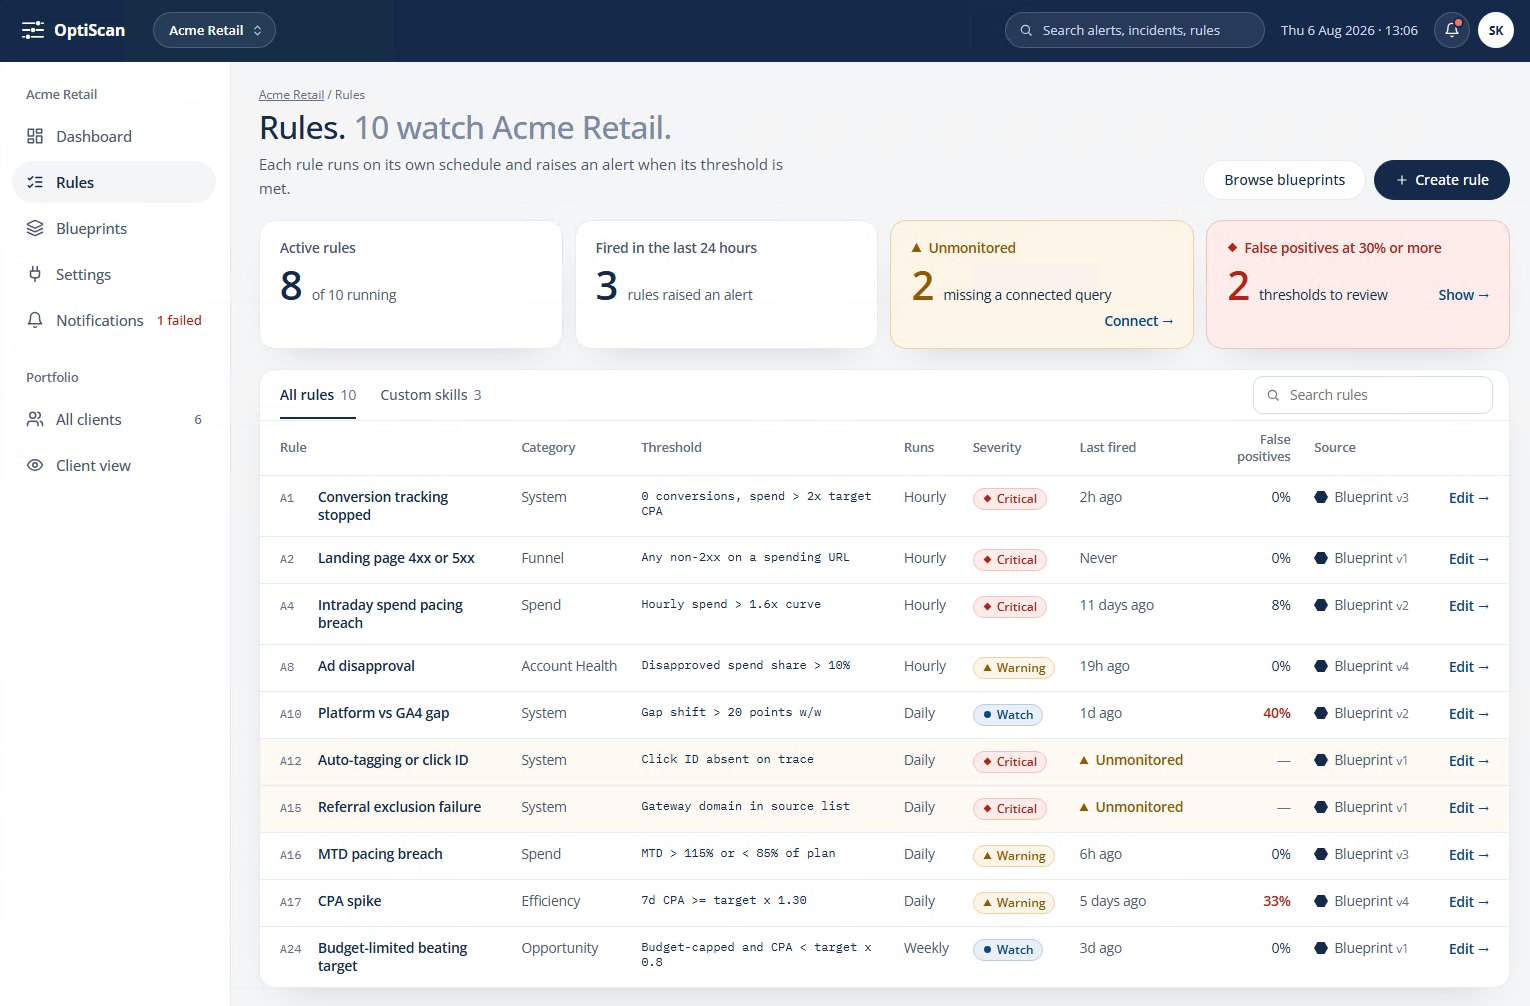The image size is (1530, 1006).
Task: Click the 40% false positives value
Action: click(x=1276, y=713)
